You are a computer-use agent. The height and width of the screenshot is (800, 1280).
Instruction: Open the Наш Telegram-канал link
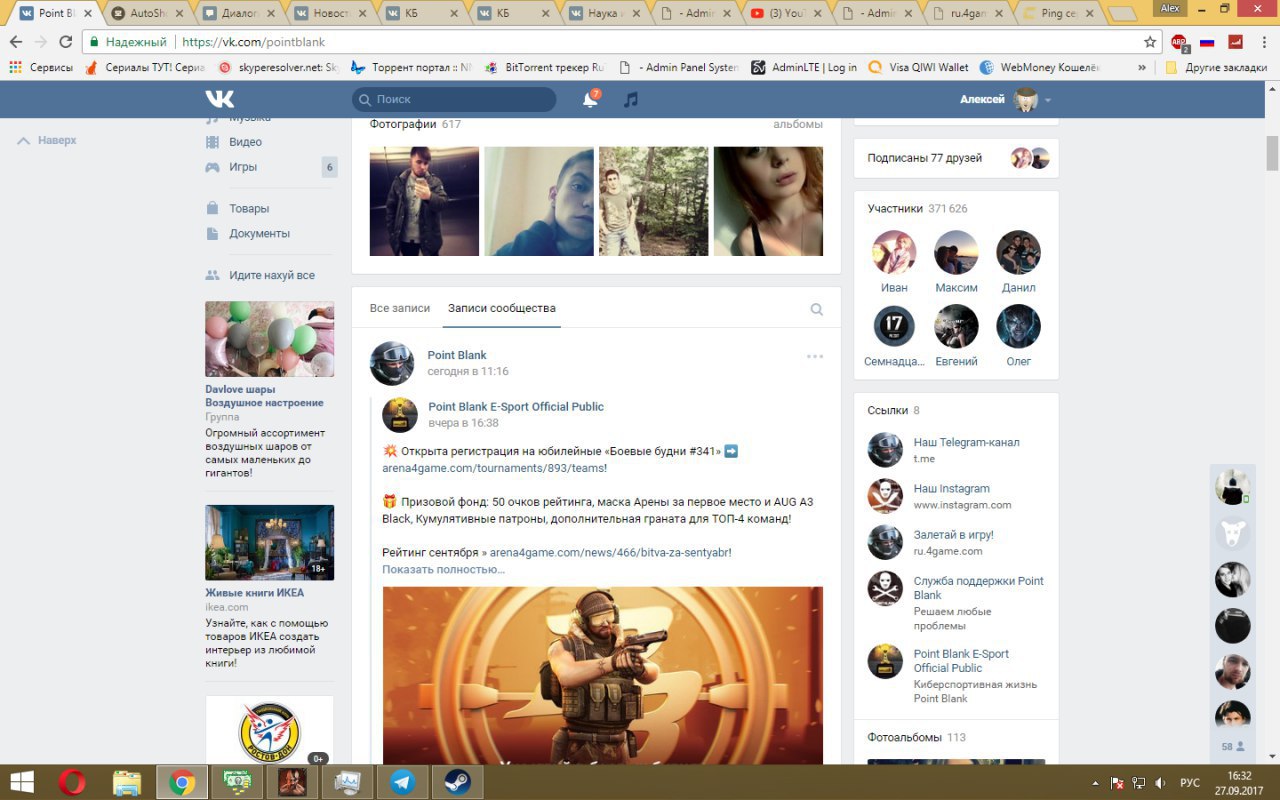966,442
